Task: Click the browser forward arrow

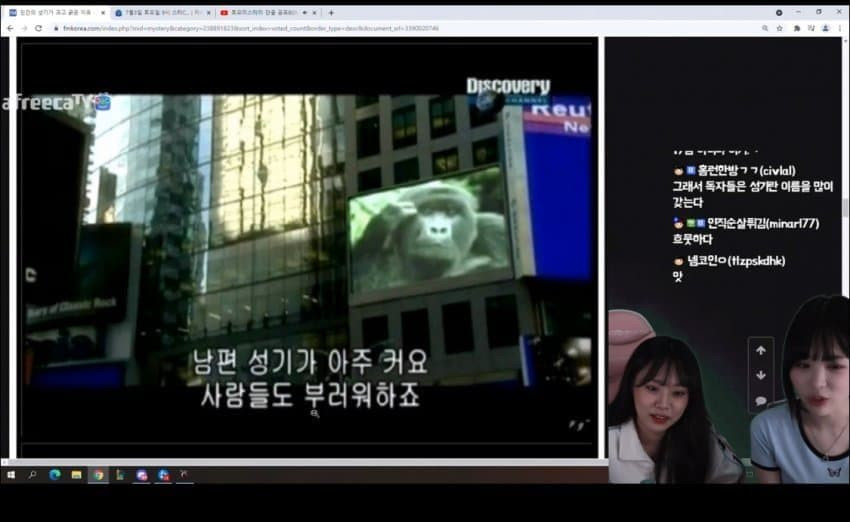Action: tap(24, 28)
